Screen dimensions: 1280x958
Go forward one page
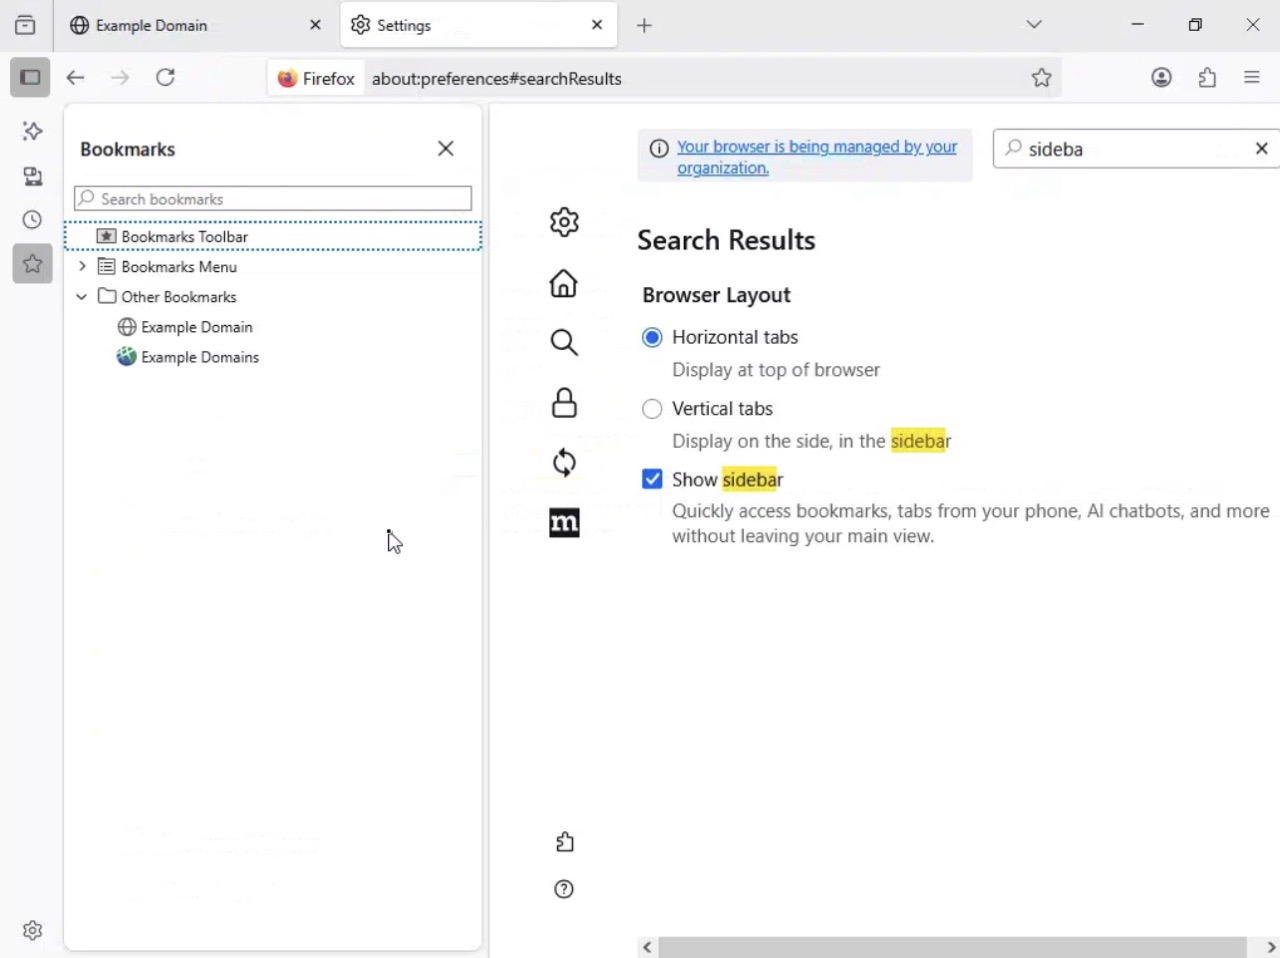click(120, 77)
